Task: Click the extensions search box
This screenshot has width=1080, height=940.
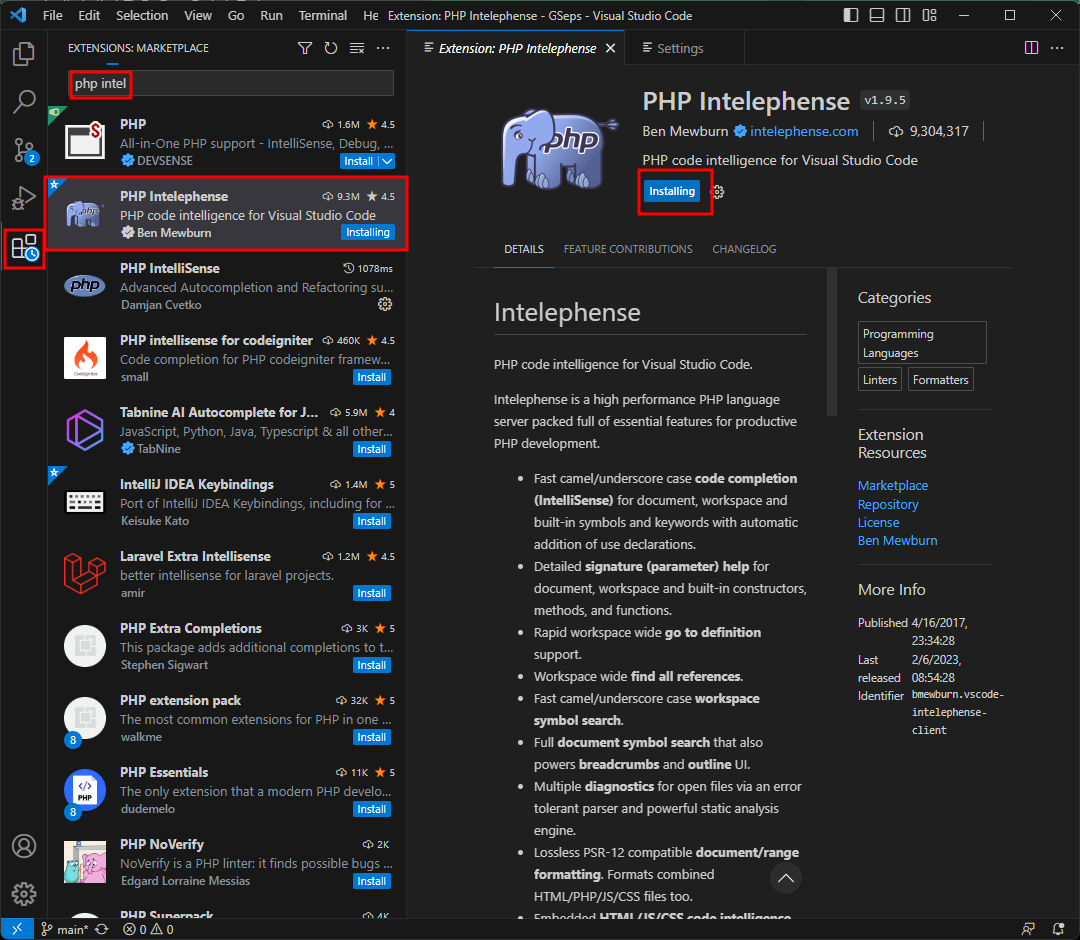Action: point(232,83)
